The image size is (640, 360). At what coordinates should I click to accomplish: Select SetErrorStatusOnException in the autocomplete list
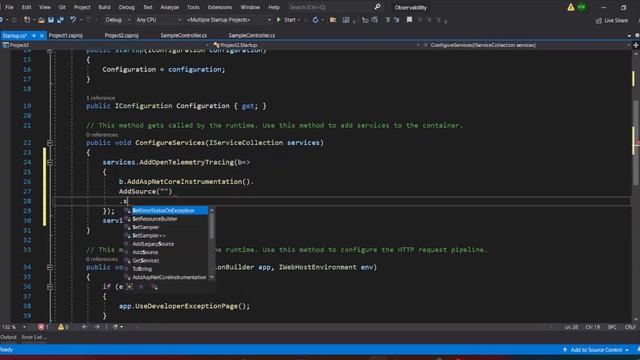tap(166, 211)
